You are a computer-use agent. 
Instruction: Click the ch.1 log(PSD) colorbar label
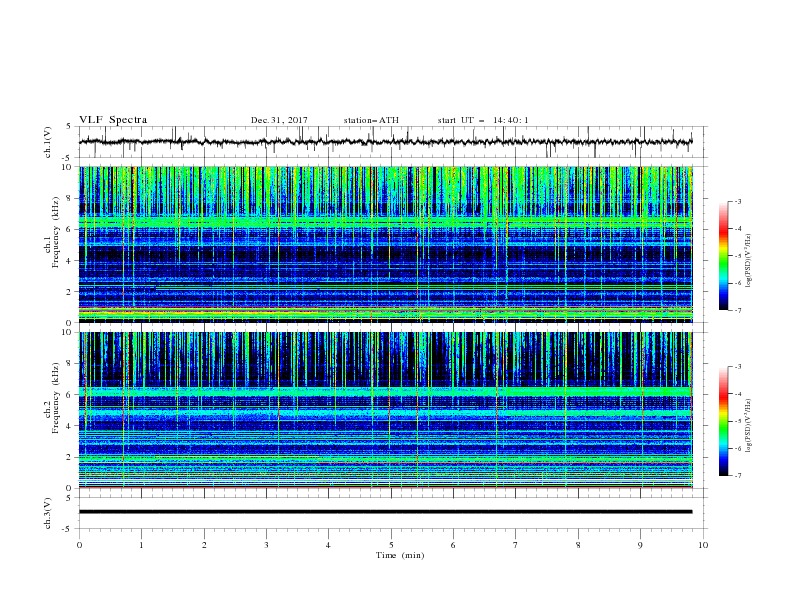point(749,261)
